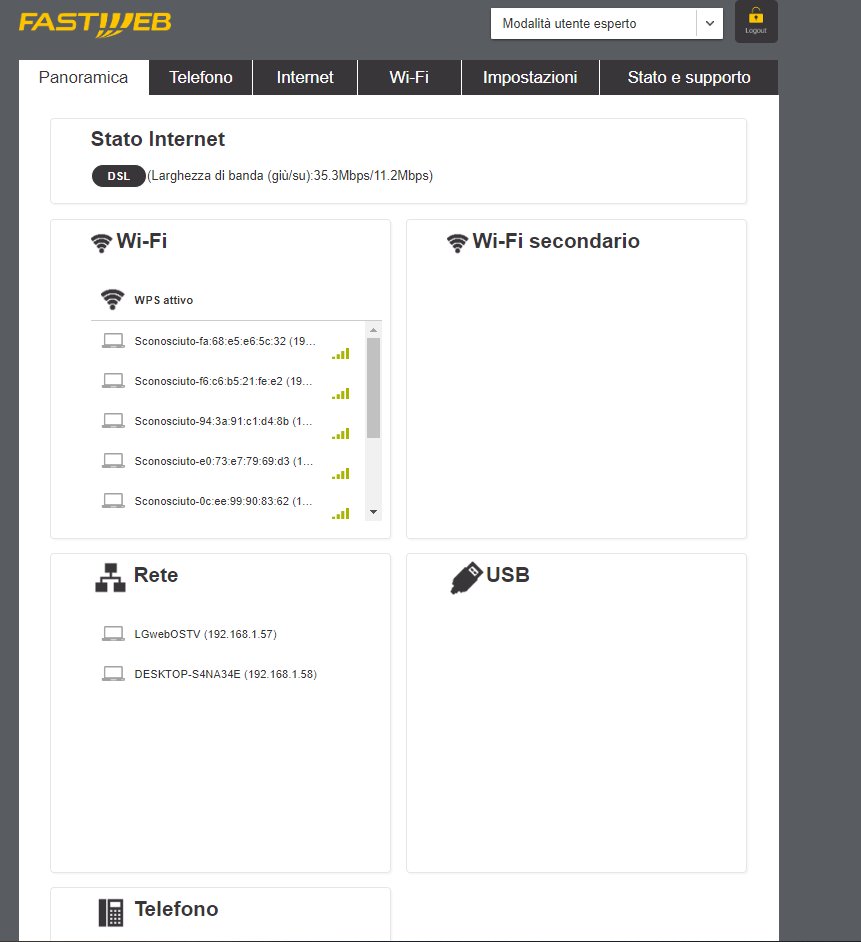Screen dimensions: 861x942
Task: Open the Wi-Fi panel heading
Action: coord(142,241)
